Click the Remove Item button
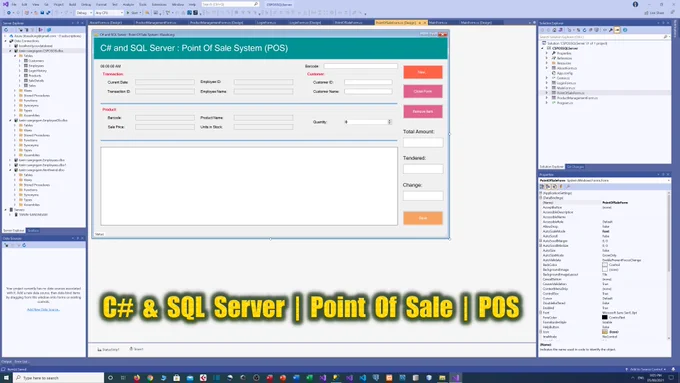The image size is (680, 383). pos(423,111)
